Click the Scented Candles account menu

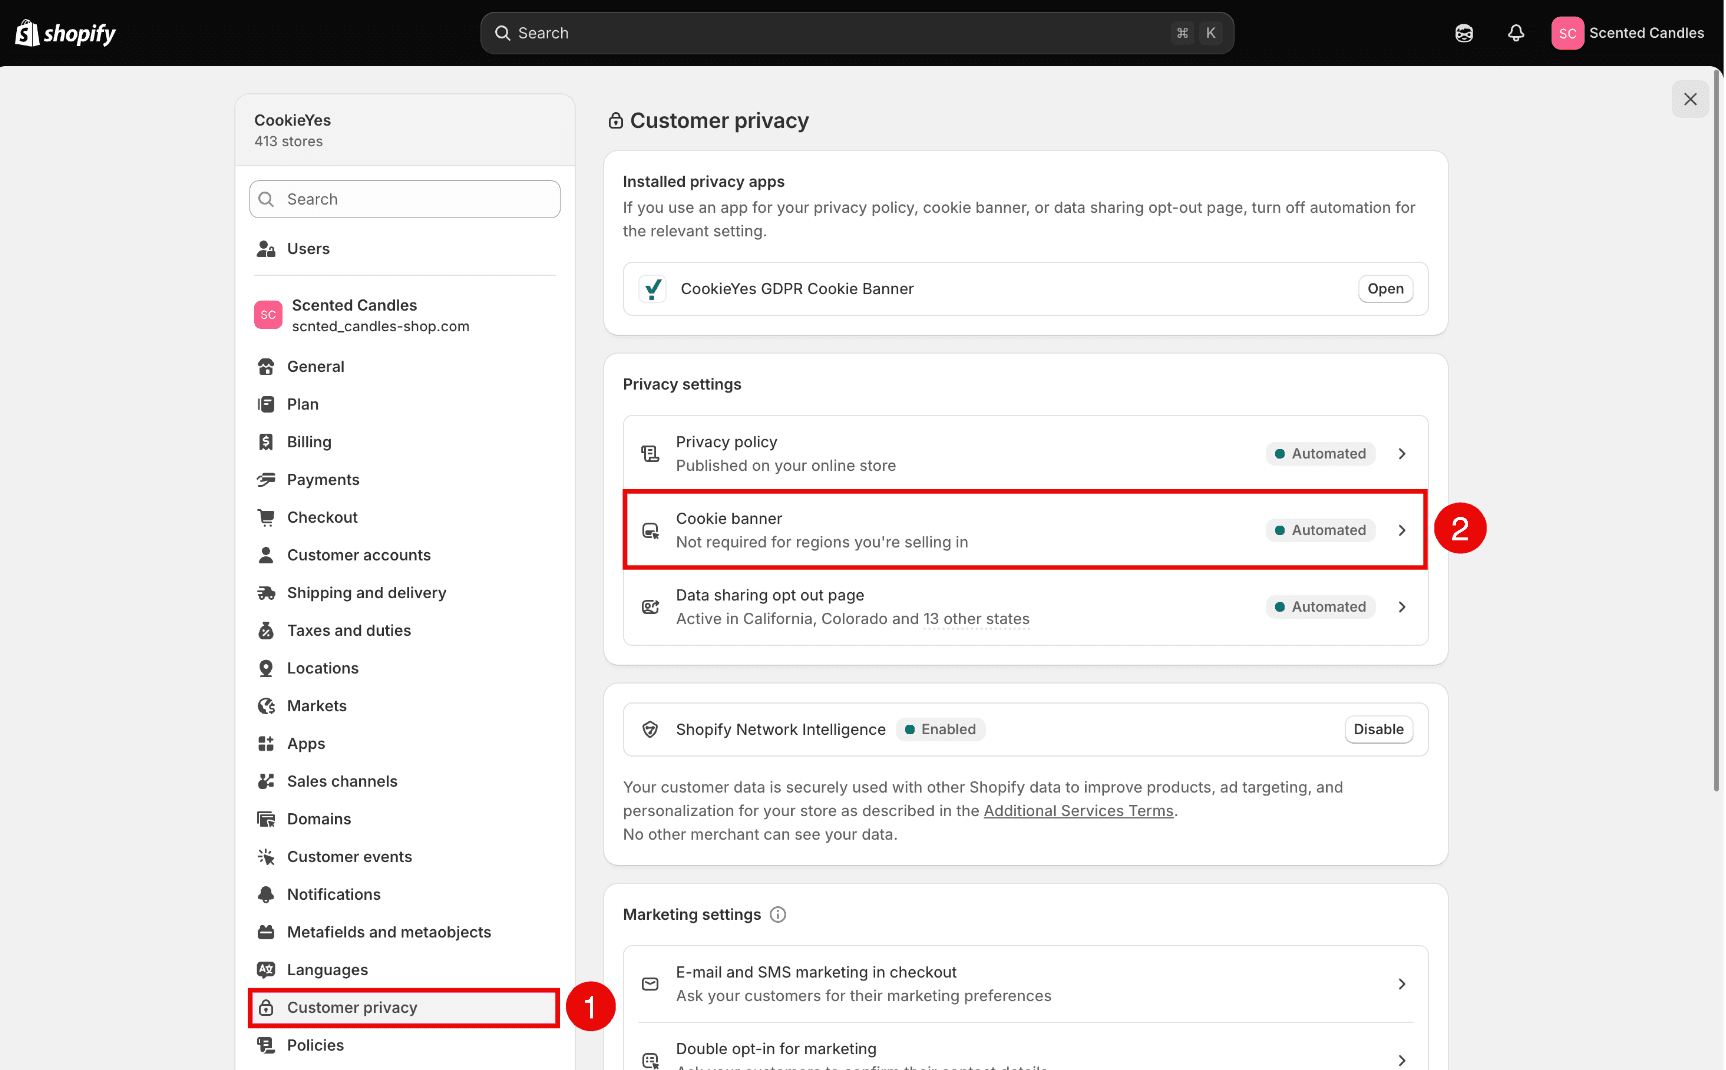coord(1628,33)
